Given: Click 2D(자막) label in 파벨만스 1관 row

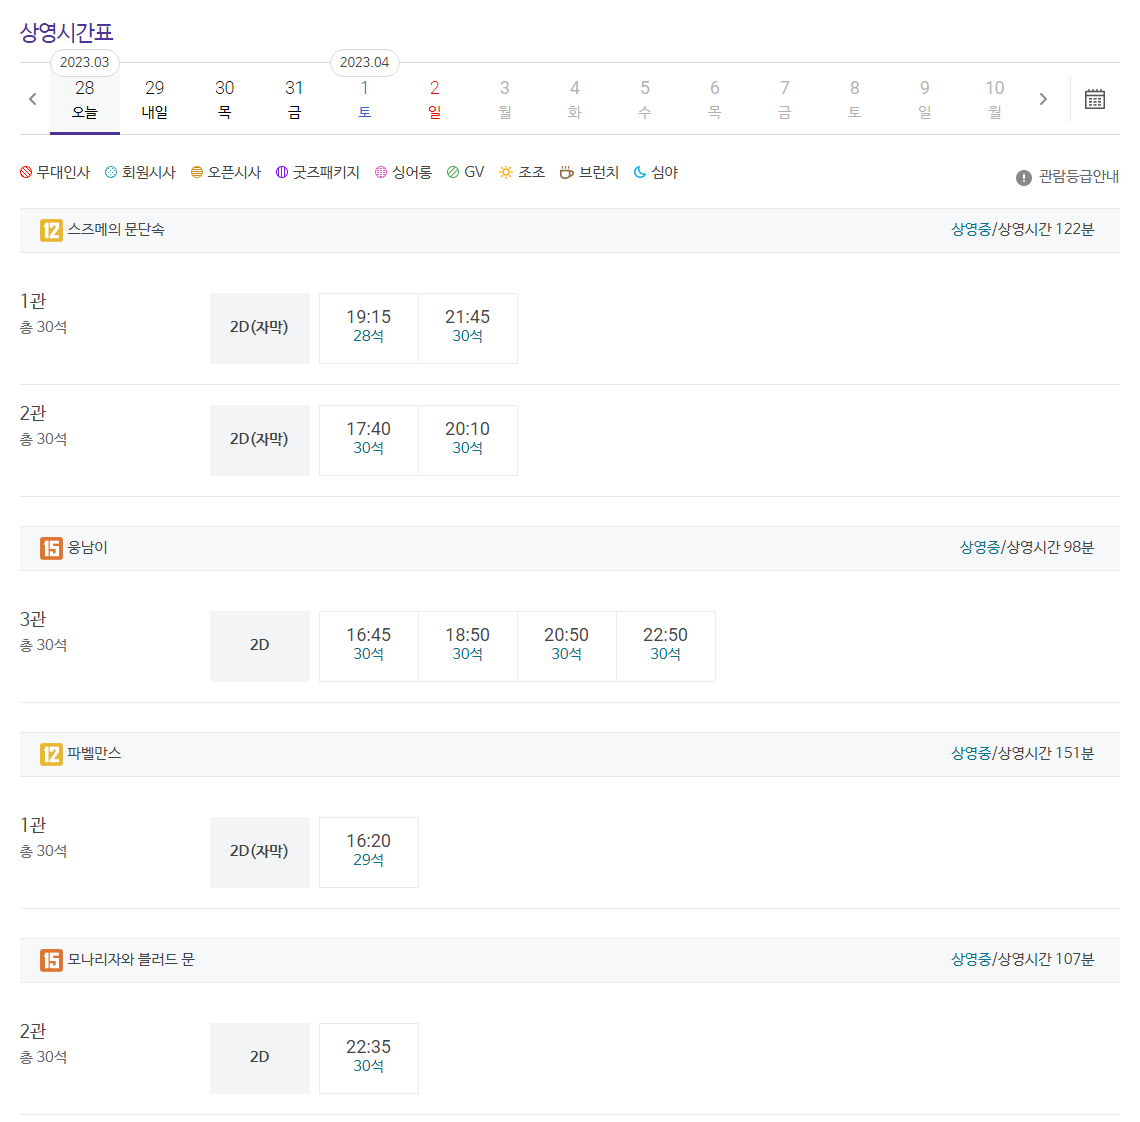Looking at the screenshot, I should (x=260, y=851).
